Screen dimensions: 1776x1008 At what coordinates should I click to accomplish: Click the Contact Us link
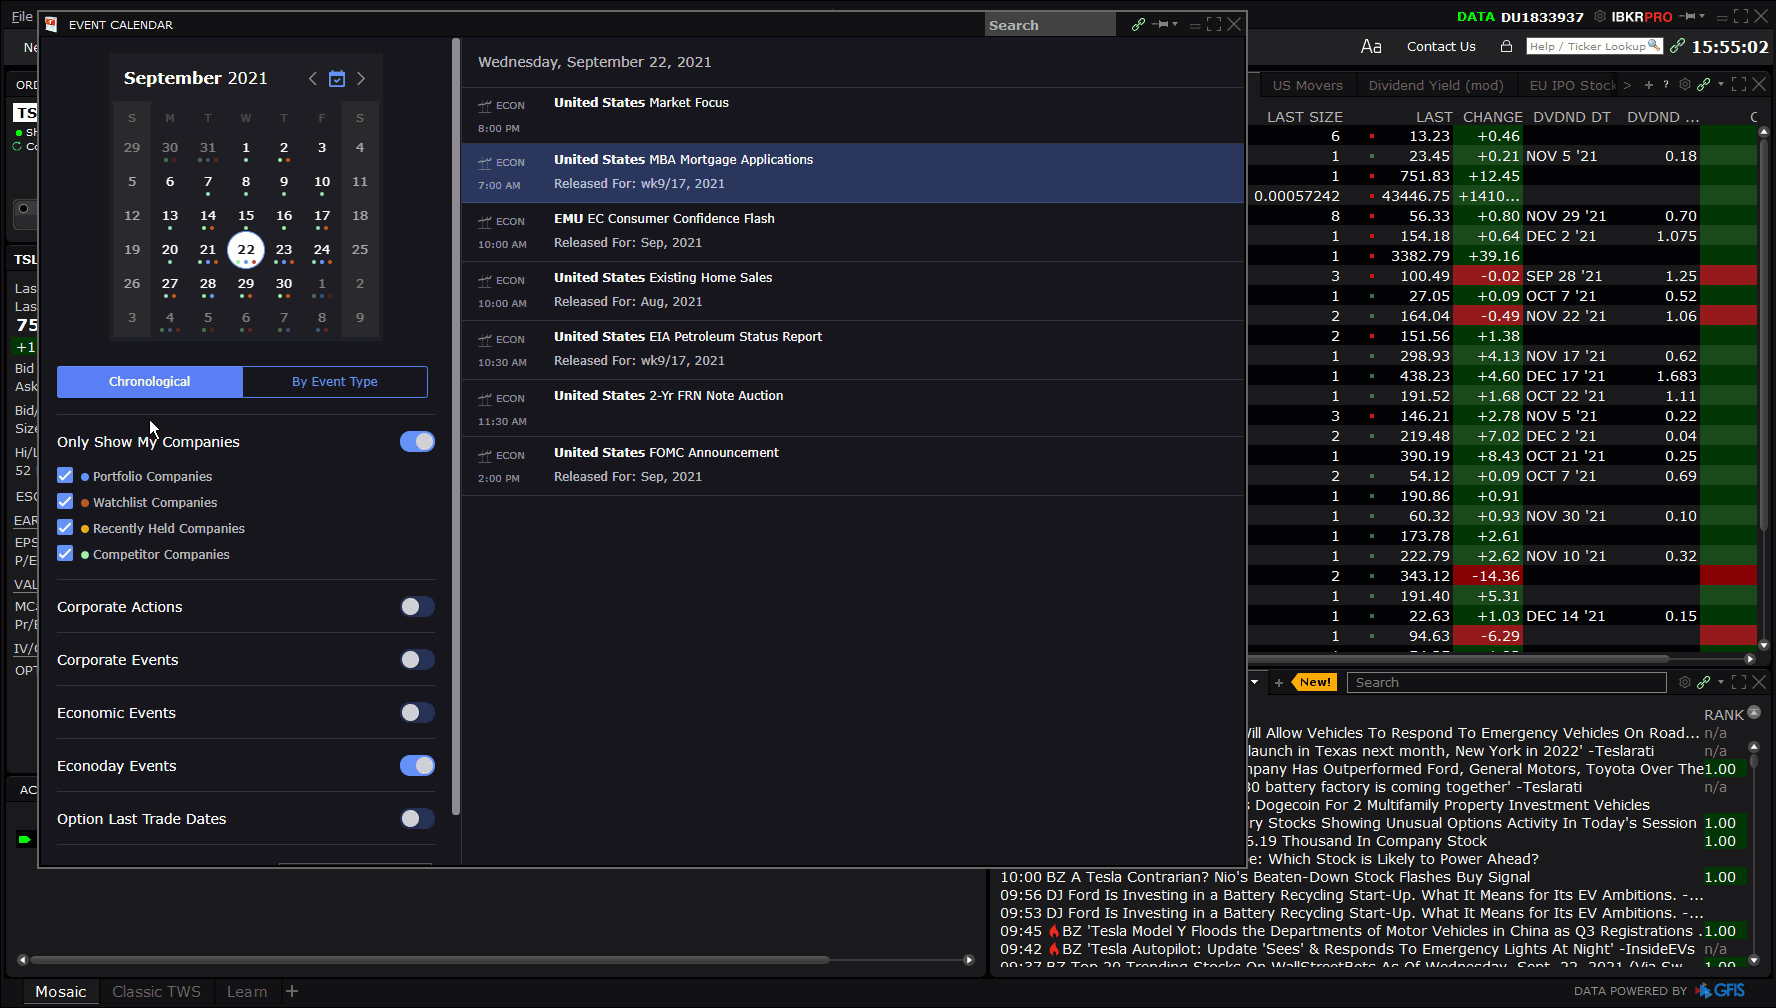pos(1440,46)
